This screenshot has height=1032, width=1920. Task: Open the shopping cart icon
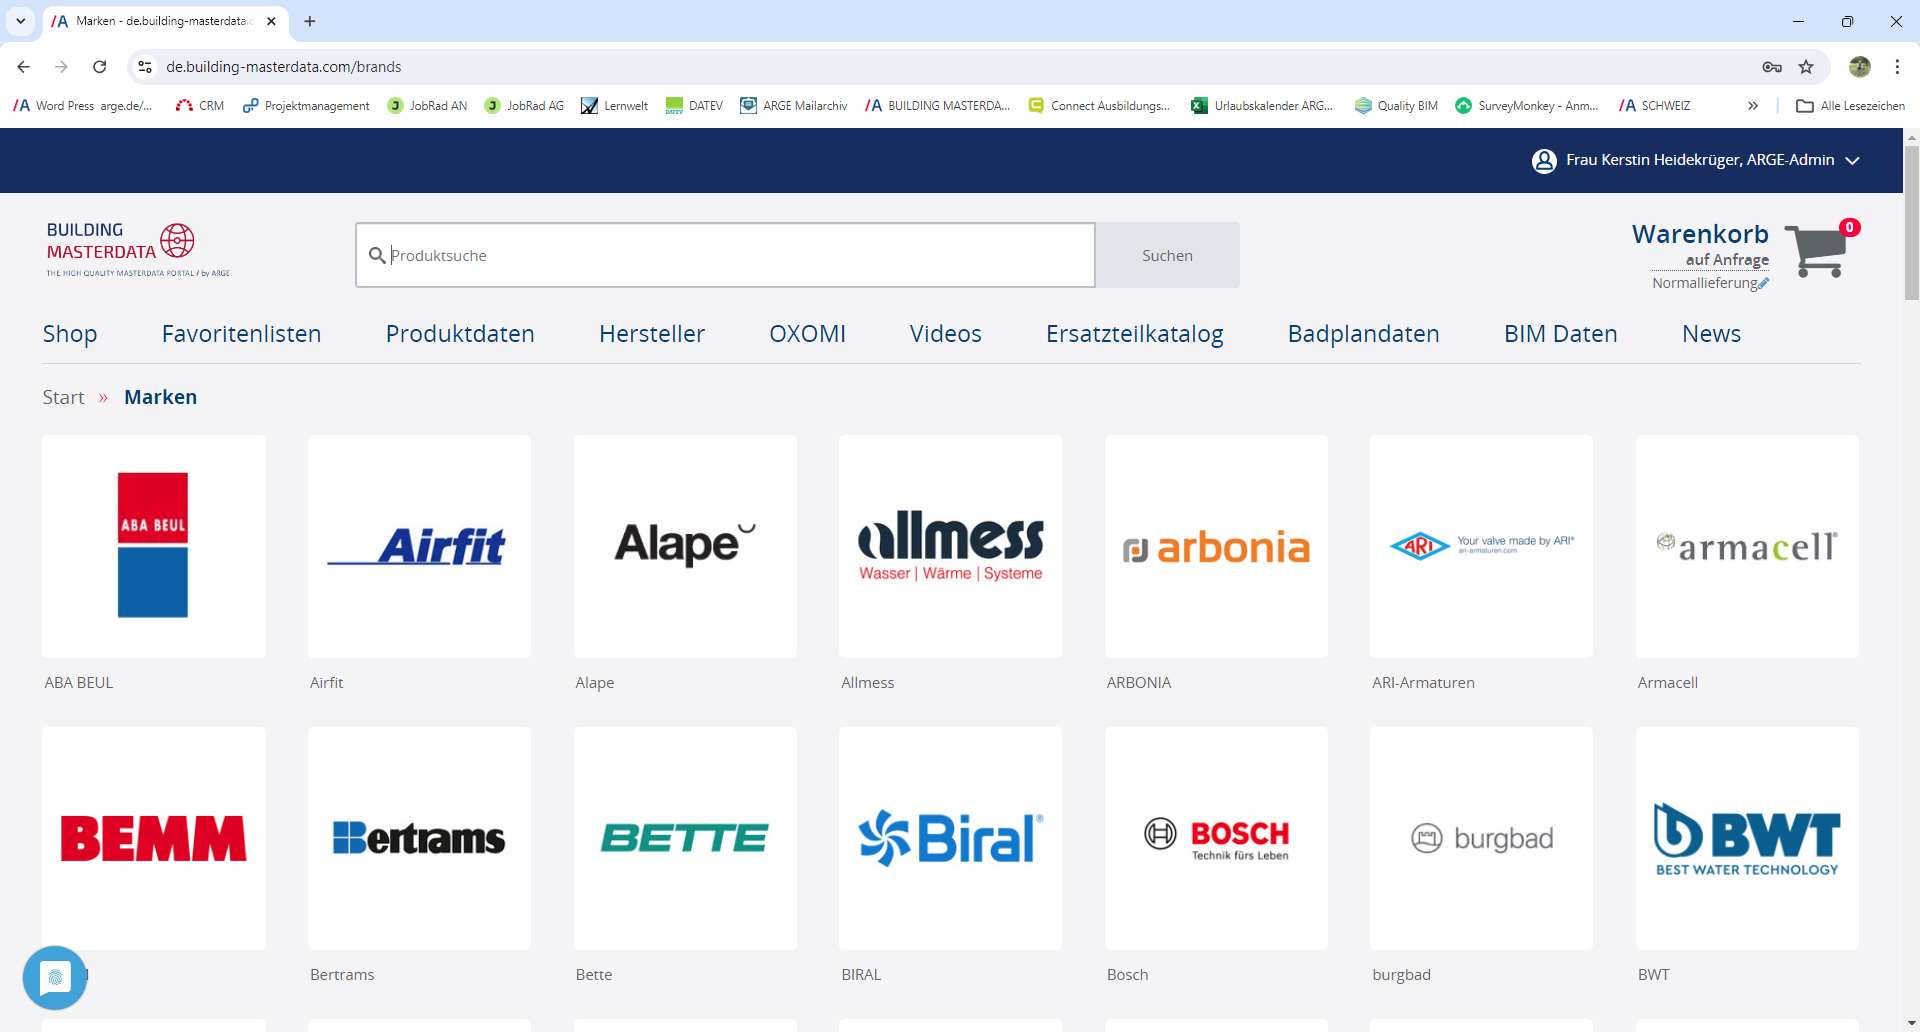click(1816, 251)
